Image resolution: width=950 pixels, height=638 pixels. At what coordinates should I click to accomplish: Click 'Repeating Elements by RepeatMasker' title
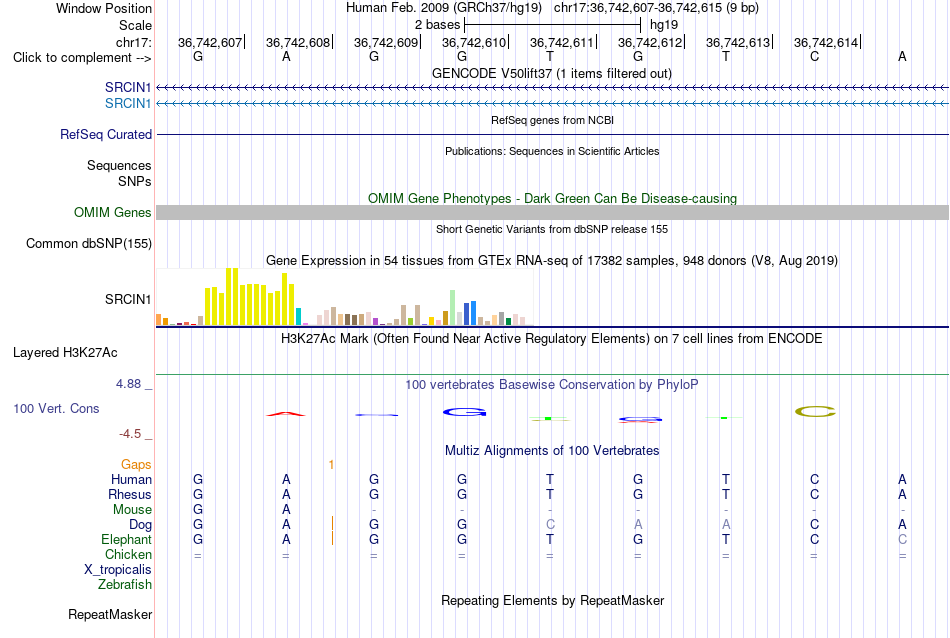click(553, 600)
